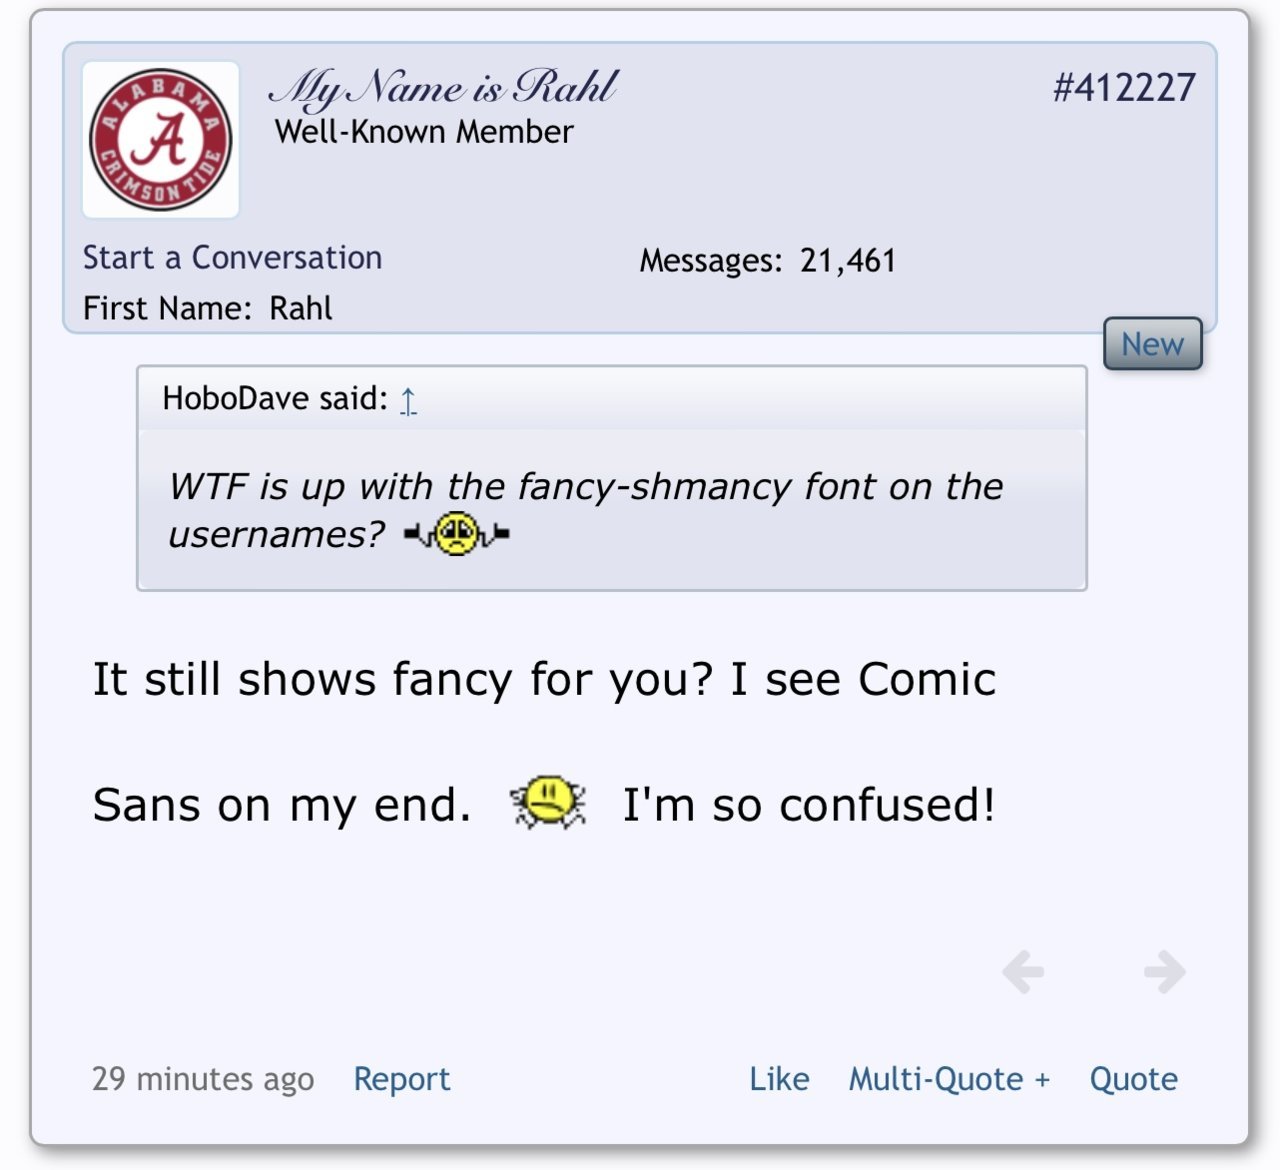
Task: Open My Name is Rahl's profile
Action: point(444,89)
